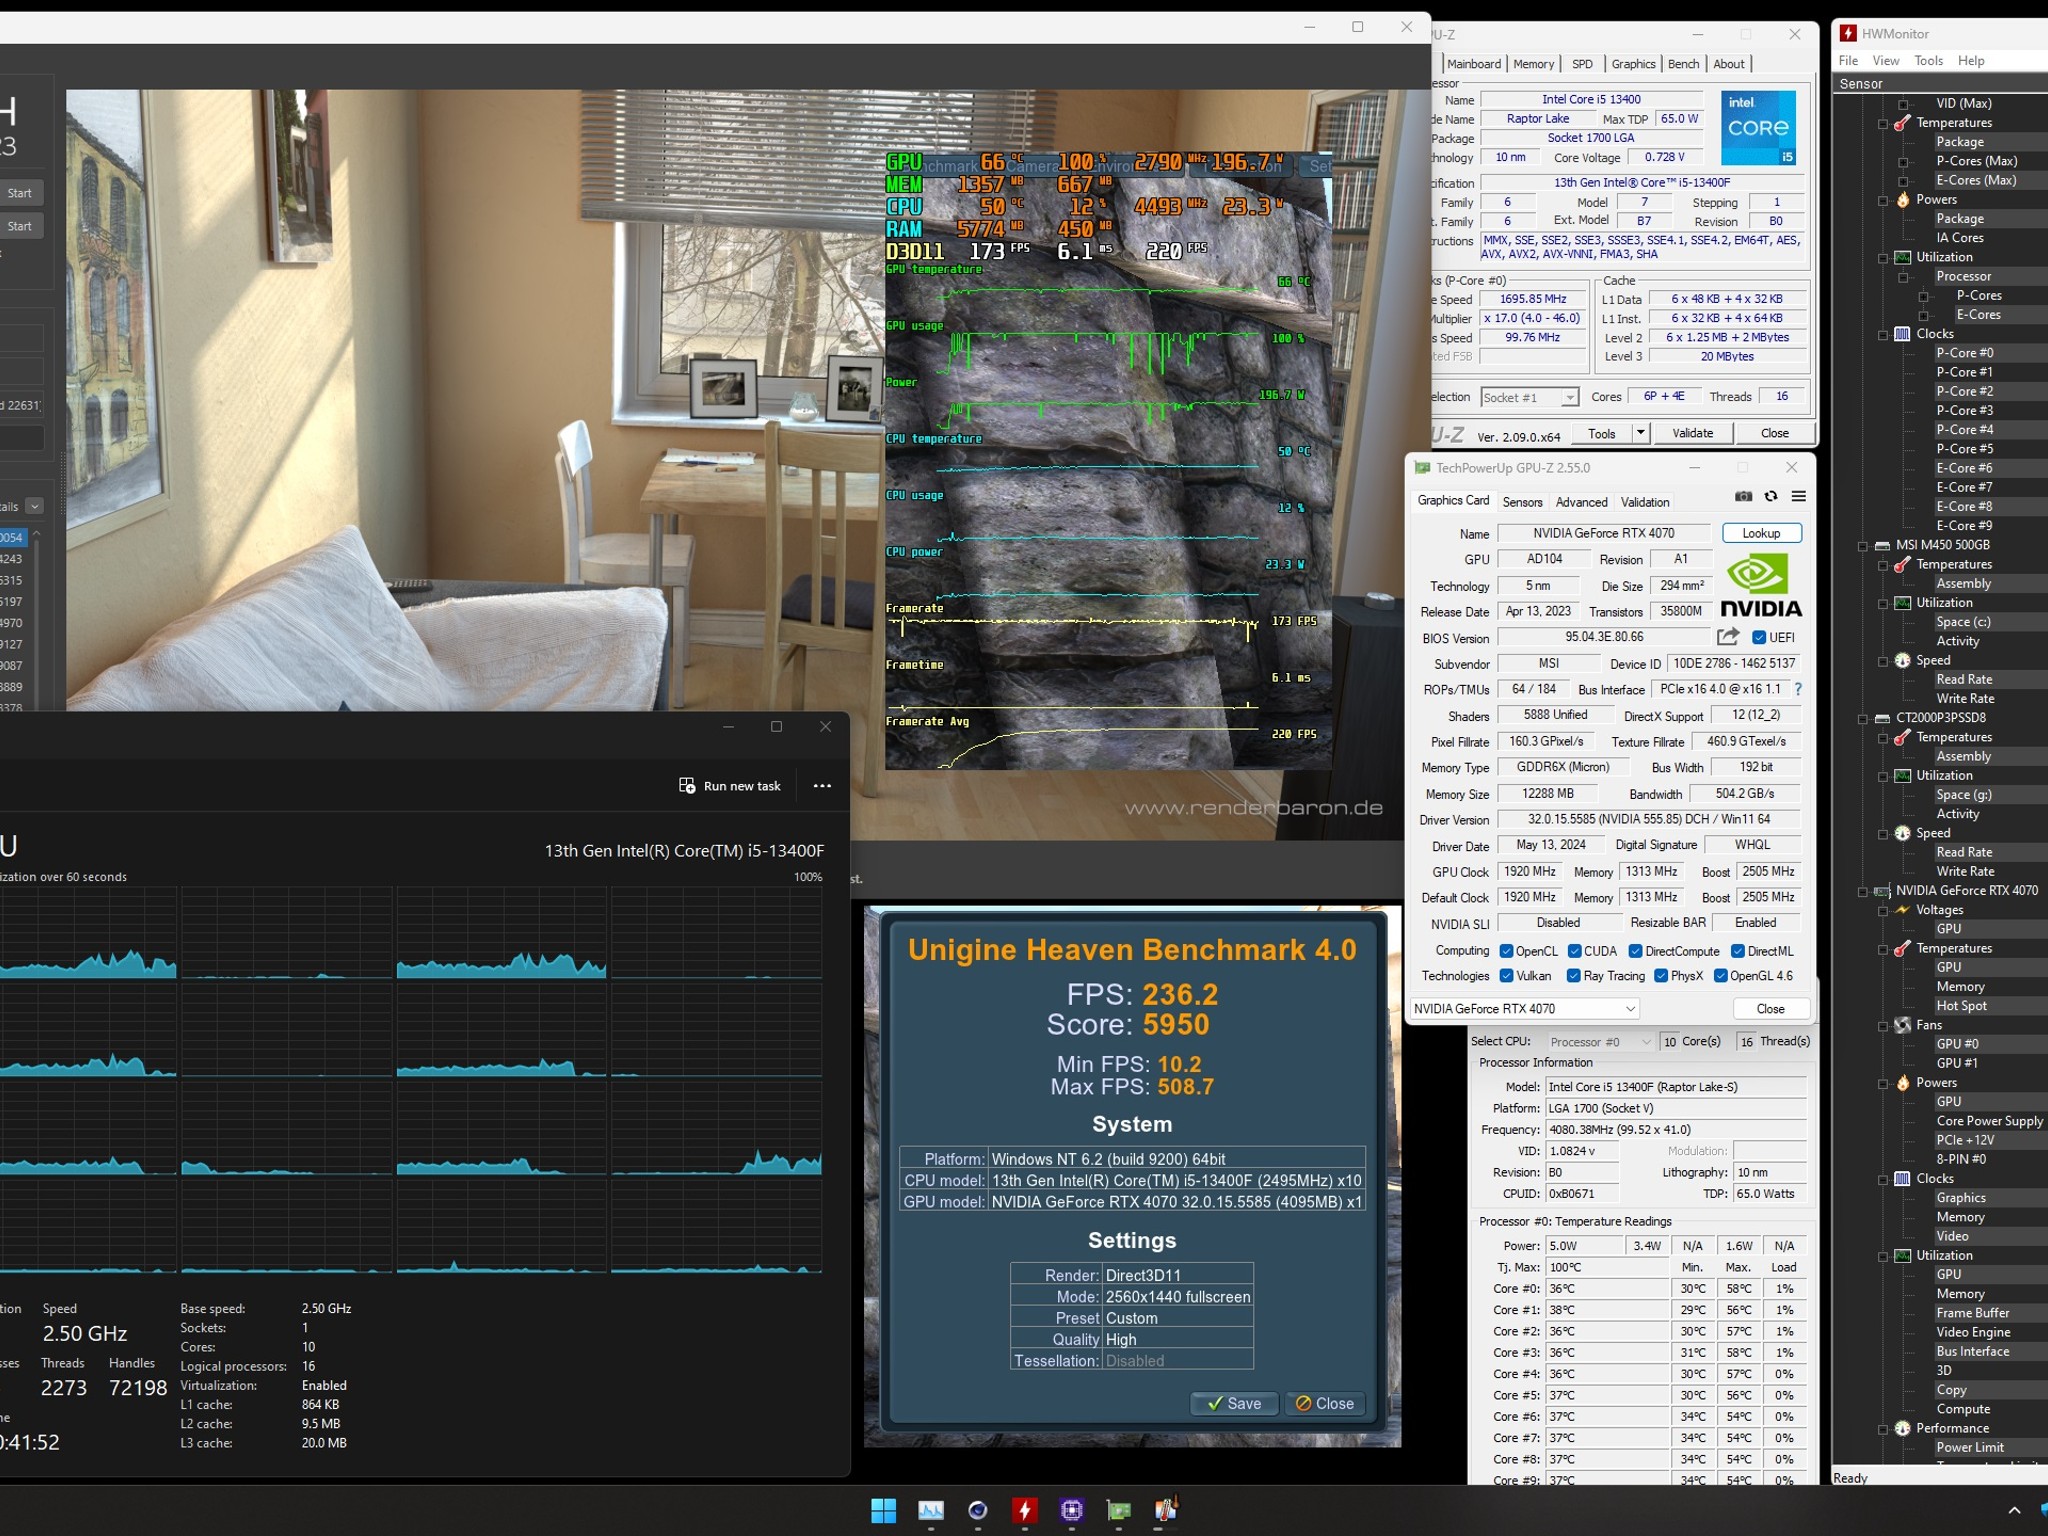Screen dimensions: 2048x1536
Task: Click the drive icon beside CT2000P3PSSD8
Action: [1882, 718]
